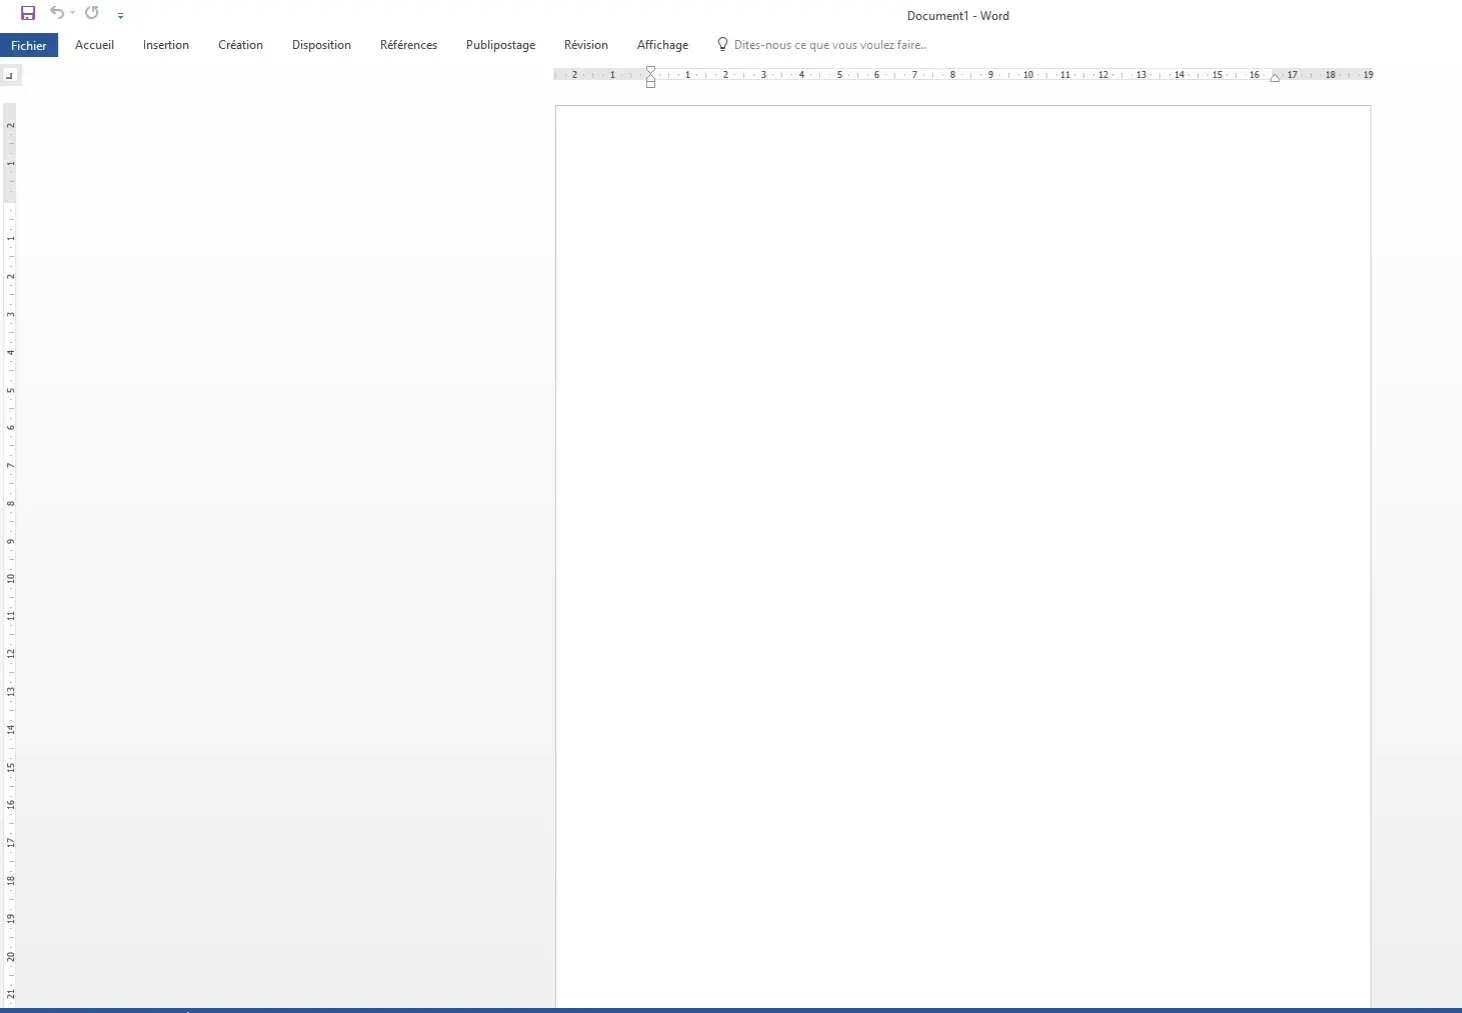
Task: Click the Save icon in the quick access toolbar
Action: pyautogui.click(x=28, y=13)
